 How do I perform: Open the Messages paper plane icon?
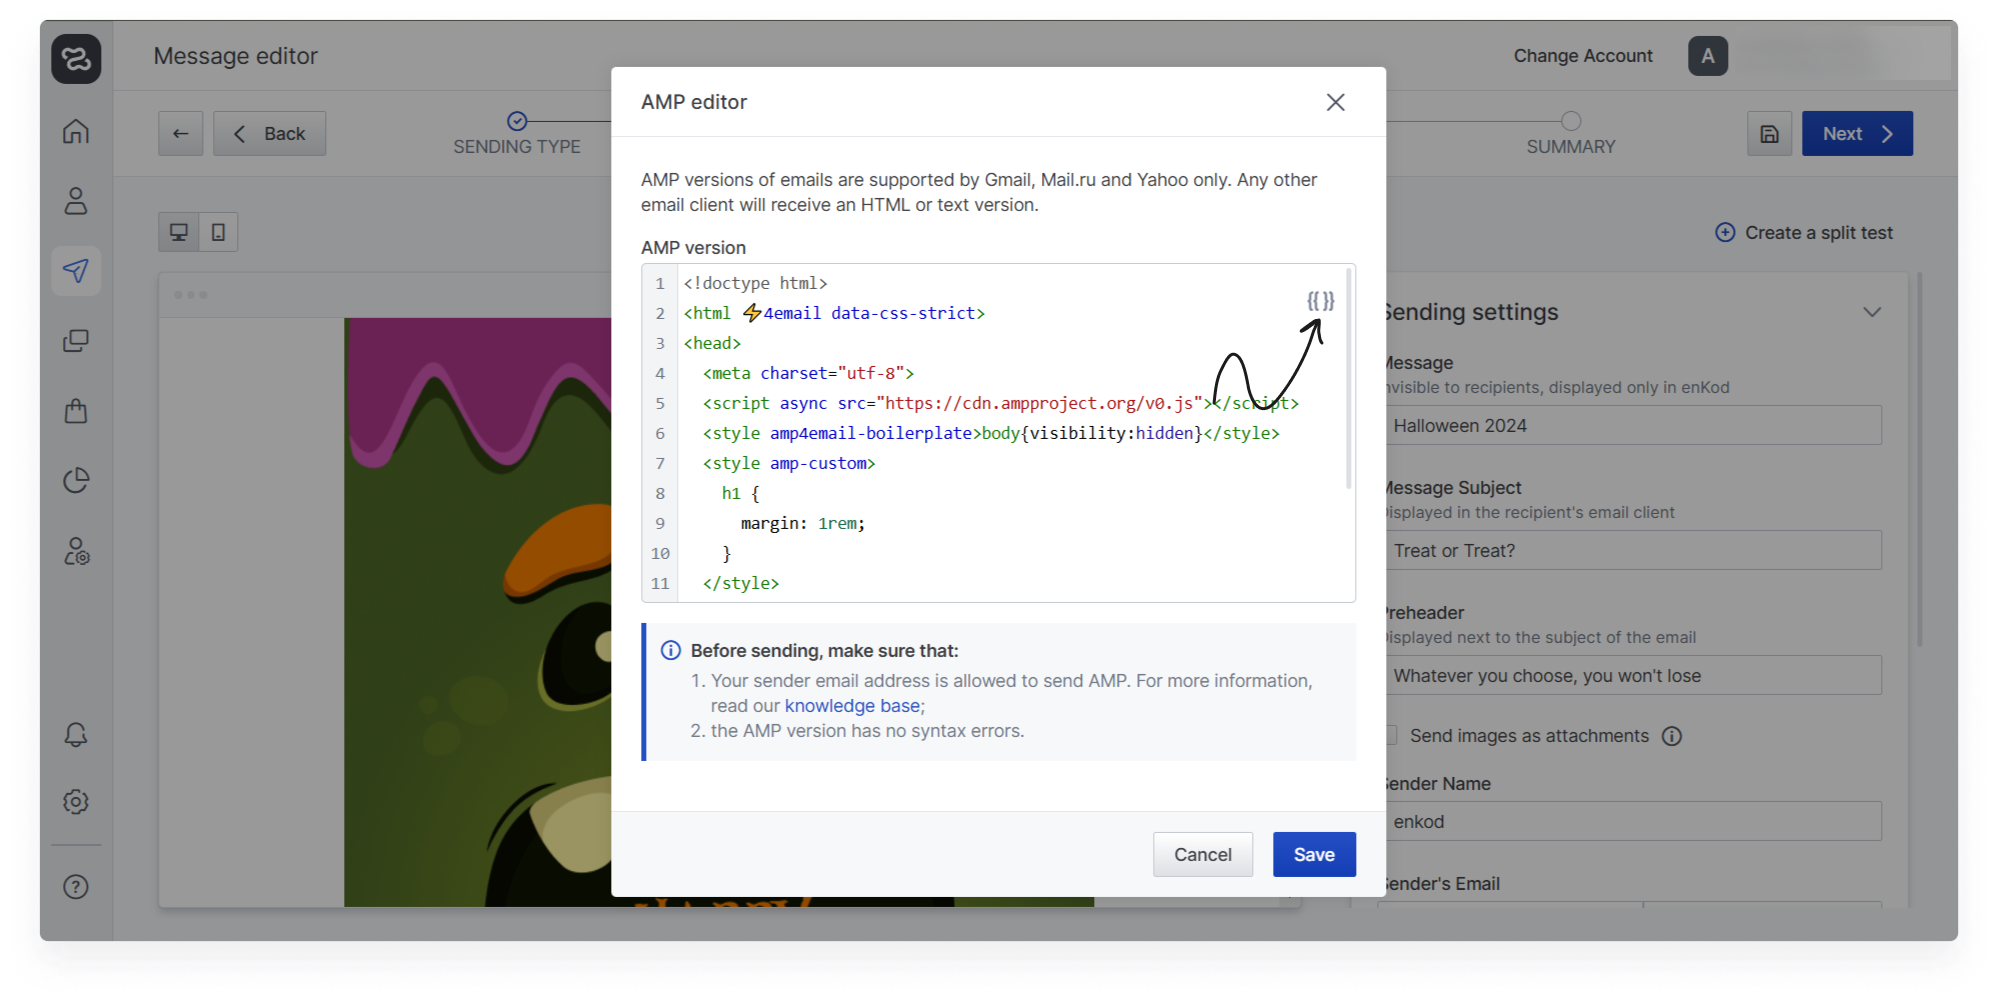(76, 270)
